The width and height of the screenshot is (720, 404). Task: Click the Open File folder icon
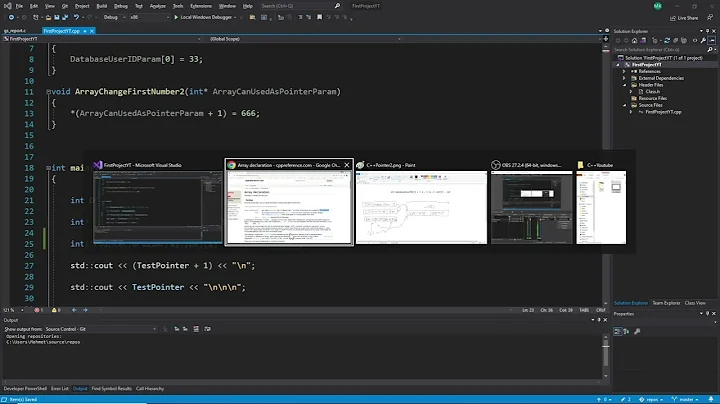(48, 17)
